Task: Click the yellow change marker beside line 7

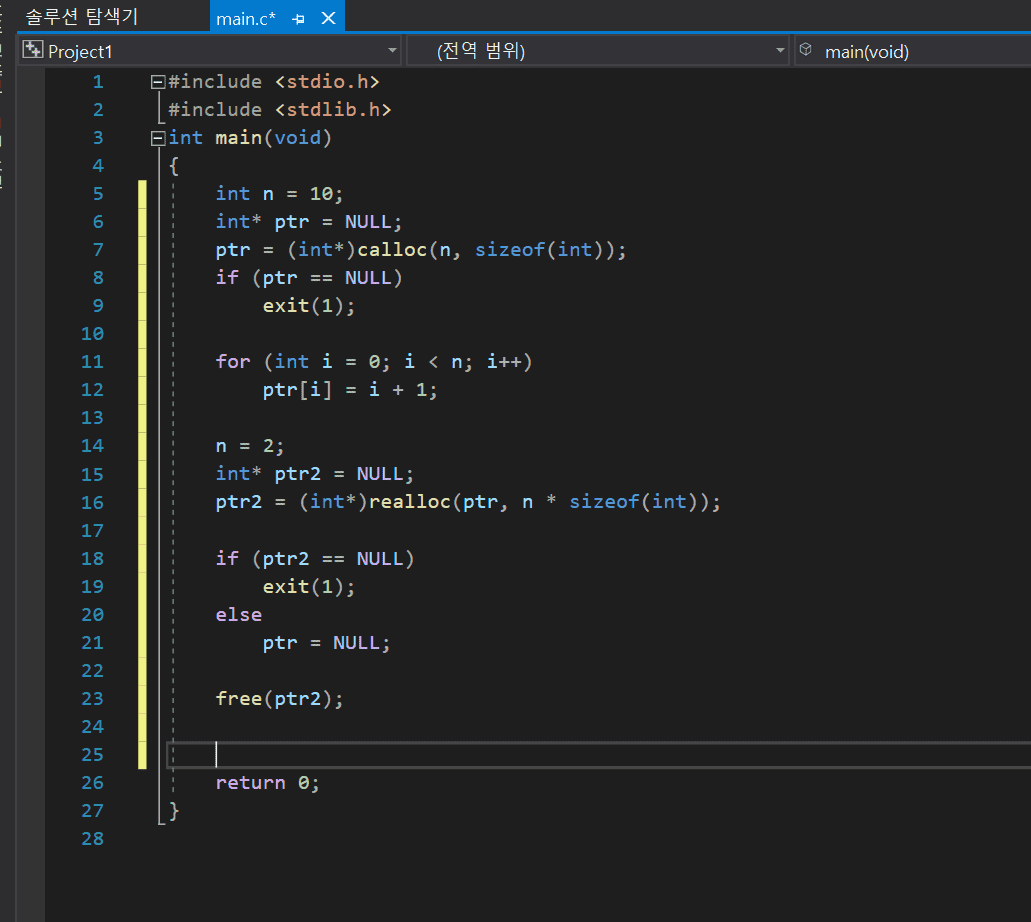Action: [143, 250]
